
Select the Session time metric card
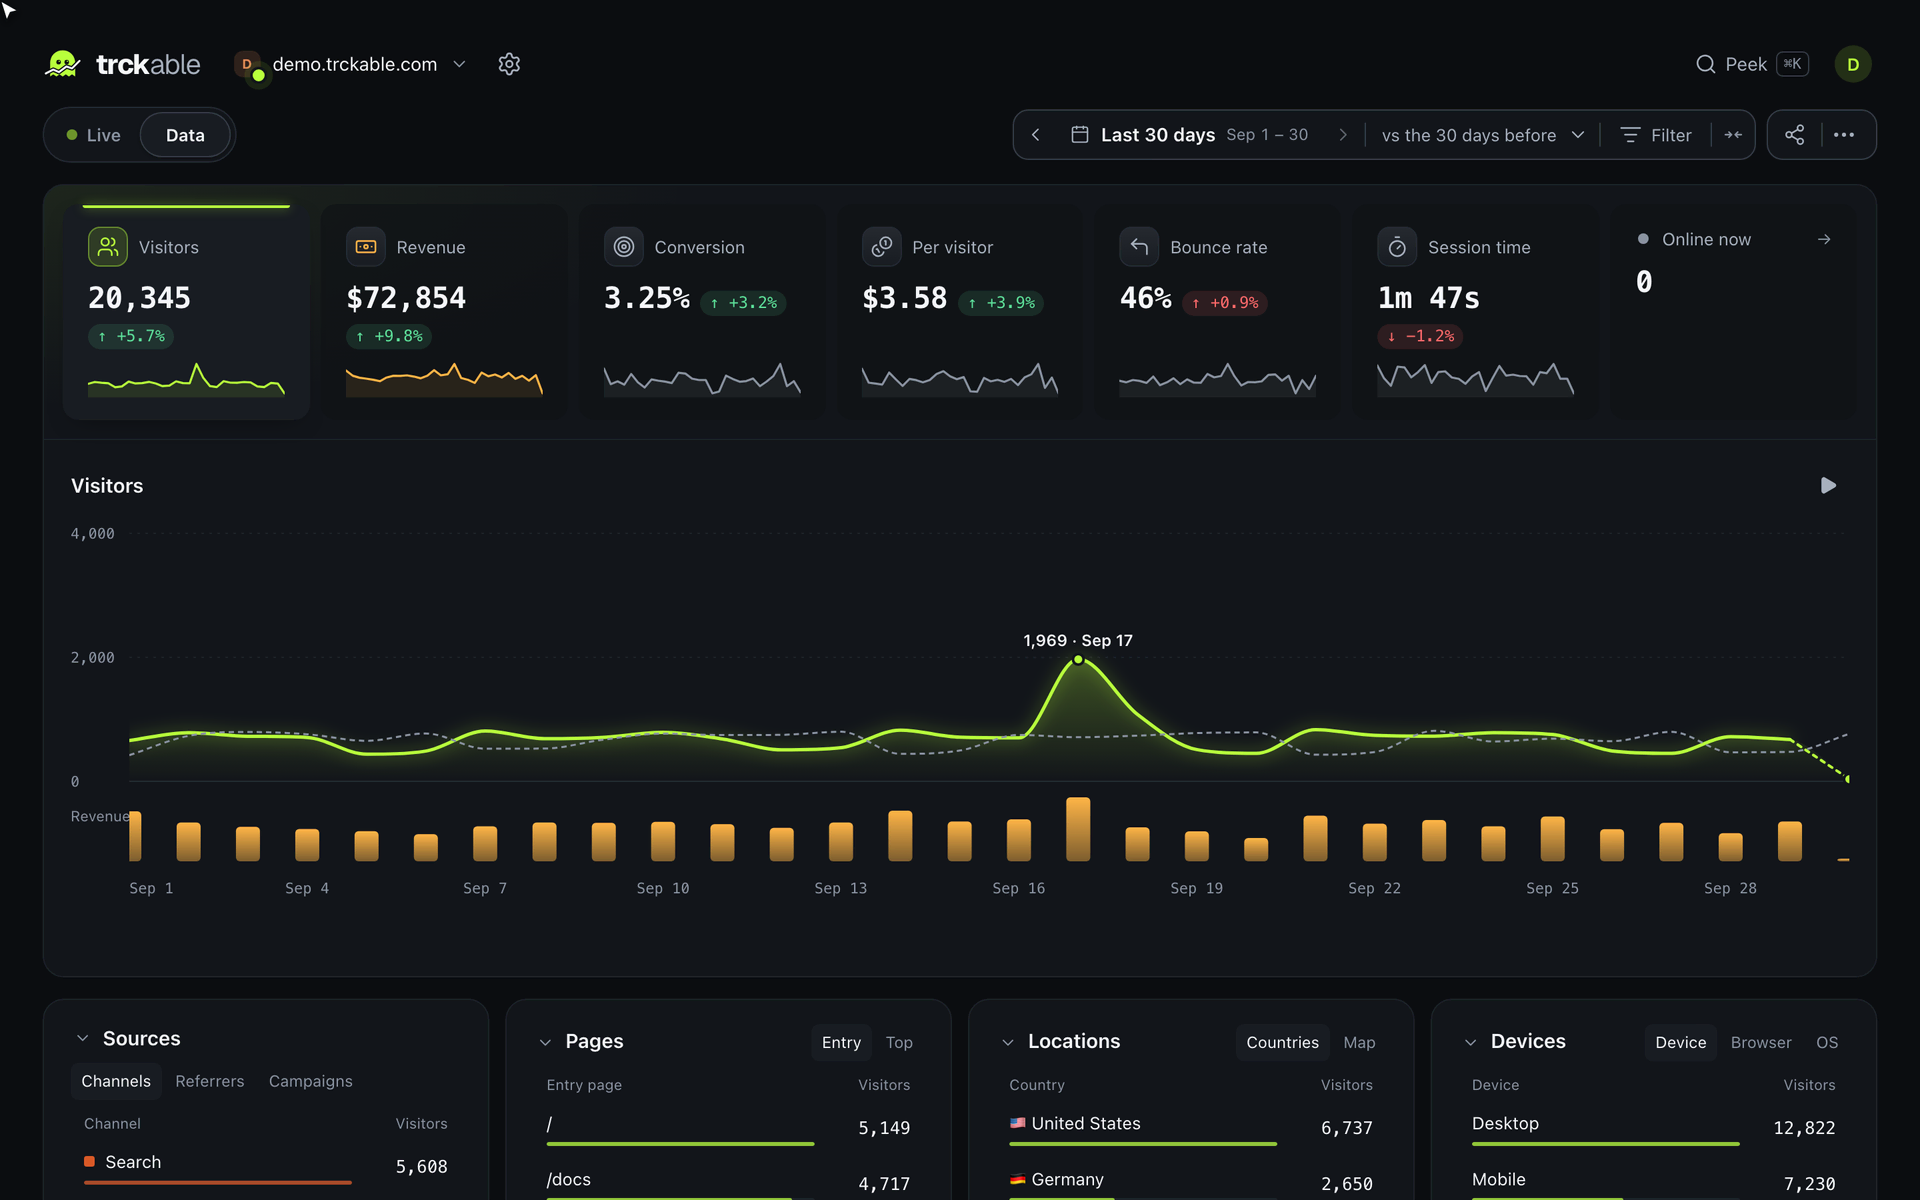[1475, 311]
